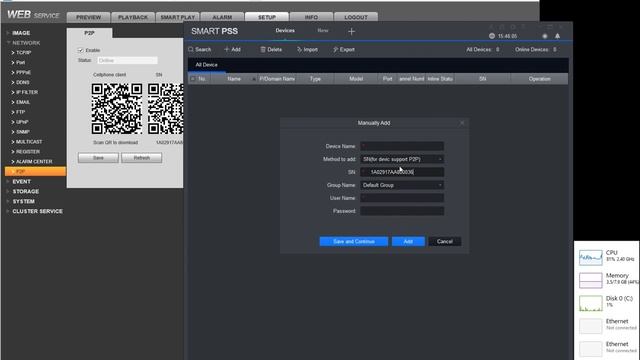Click the Memory usage graph thumbnail
The image size is (640, 360).
point(590,280)
